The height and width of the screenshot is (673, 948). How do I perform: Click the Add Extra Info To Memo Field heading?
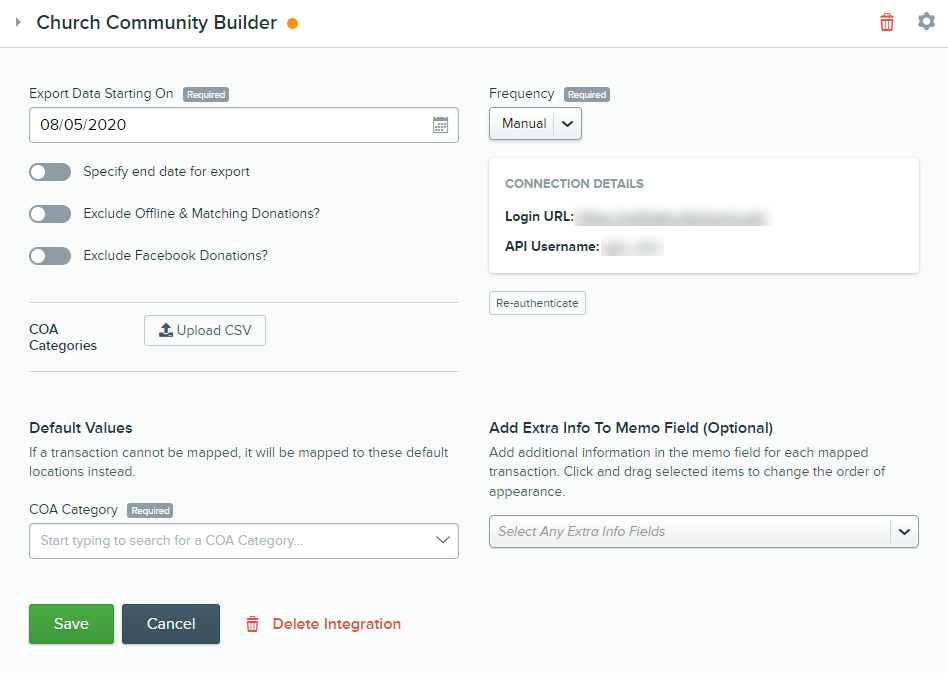631,428
